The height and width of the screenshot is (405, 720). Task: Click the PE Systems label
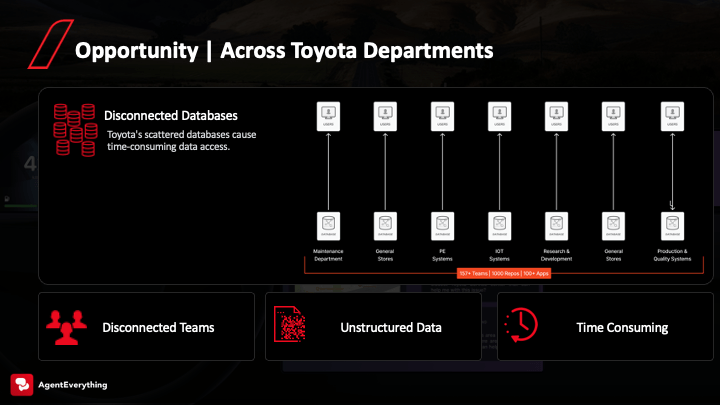tap(442, 255)
